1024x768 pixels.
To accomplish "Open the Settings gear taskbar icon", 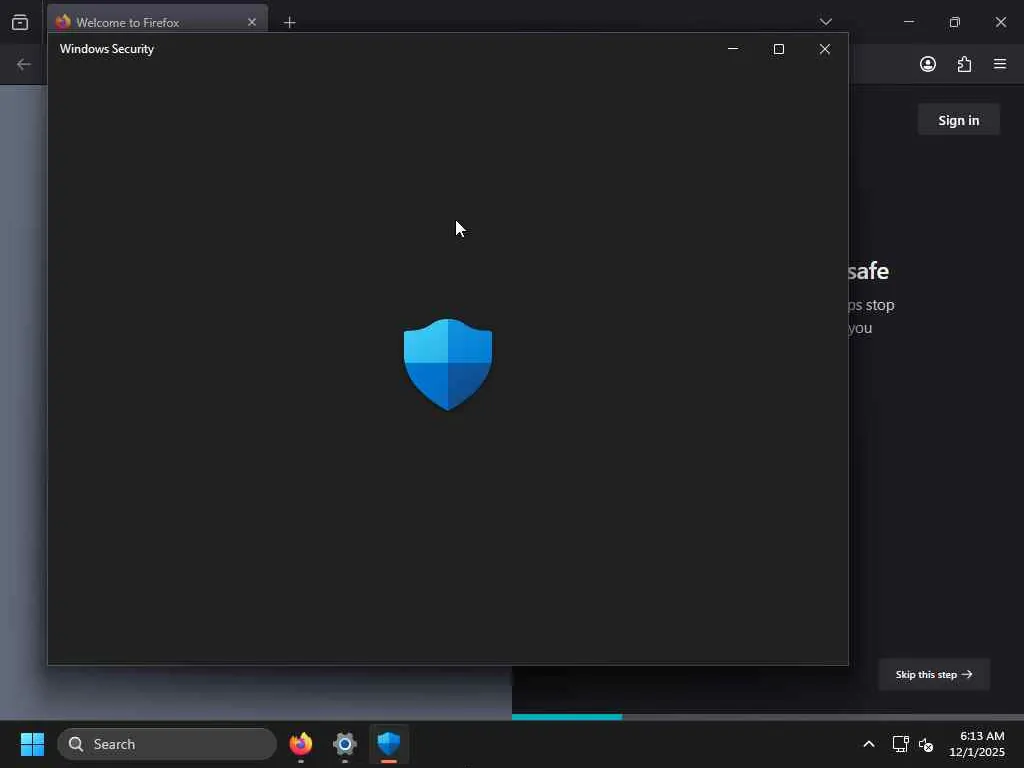I will pyautogui.click(x=345, y=744).
